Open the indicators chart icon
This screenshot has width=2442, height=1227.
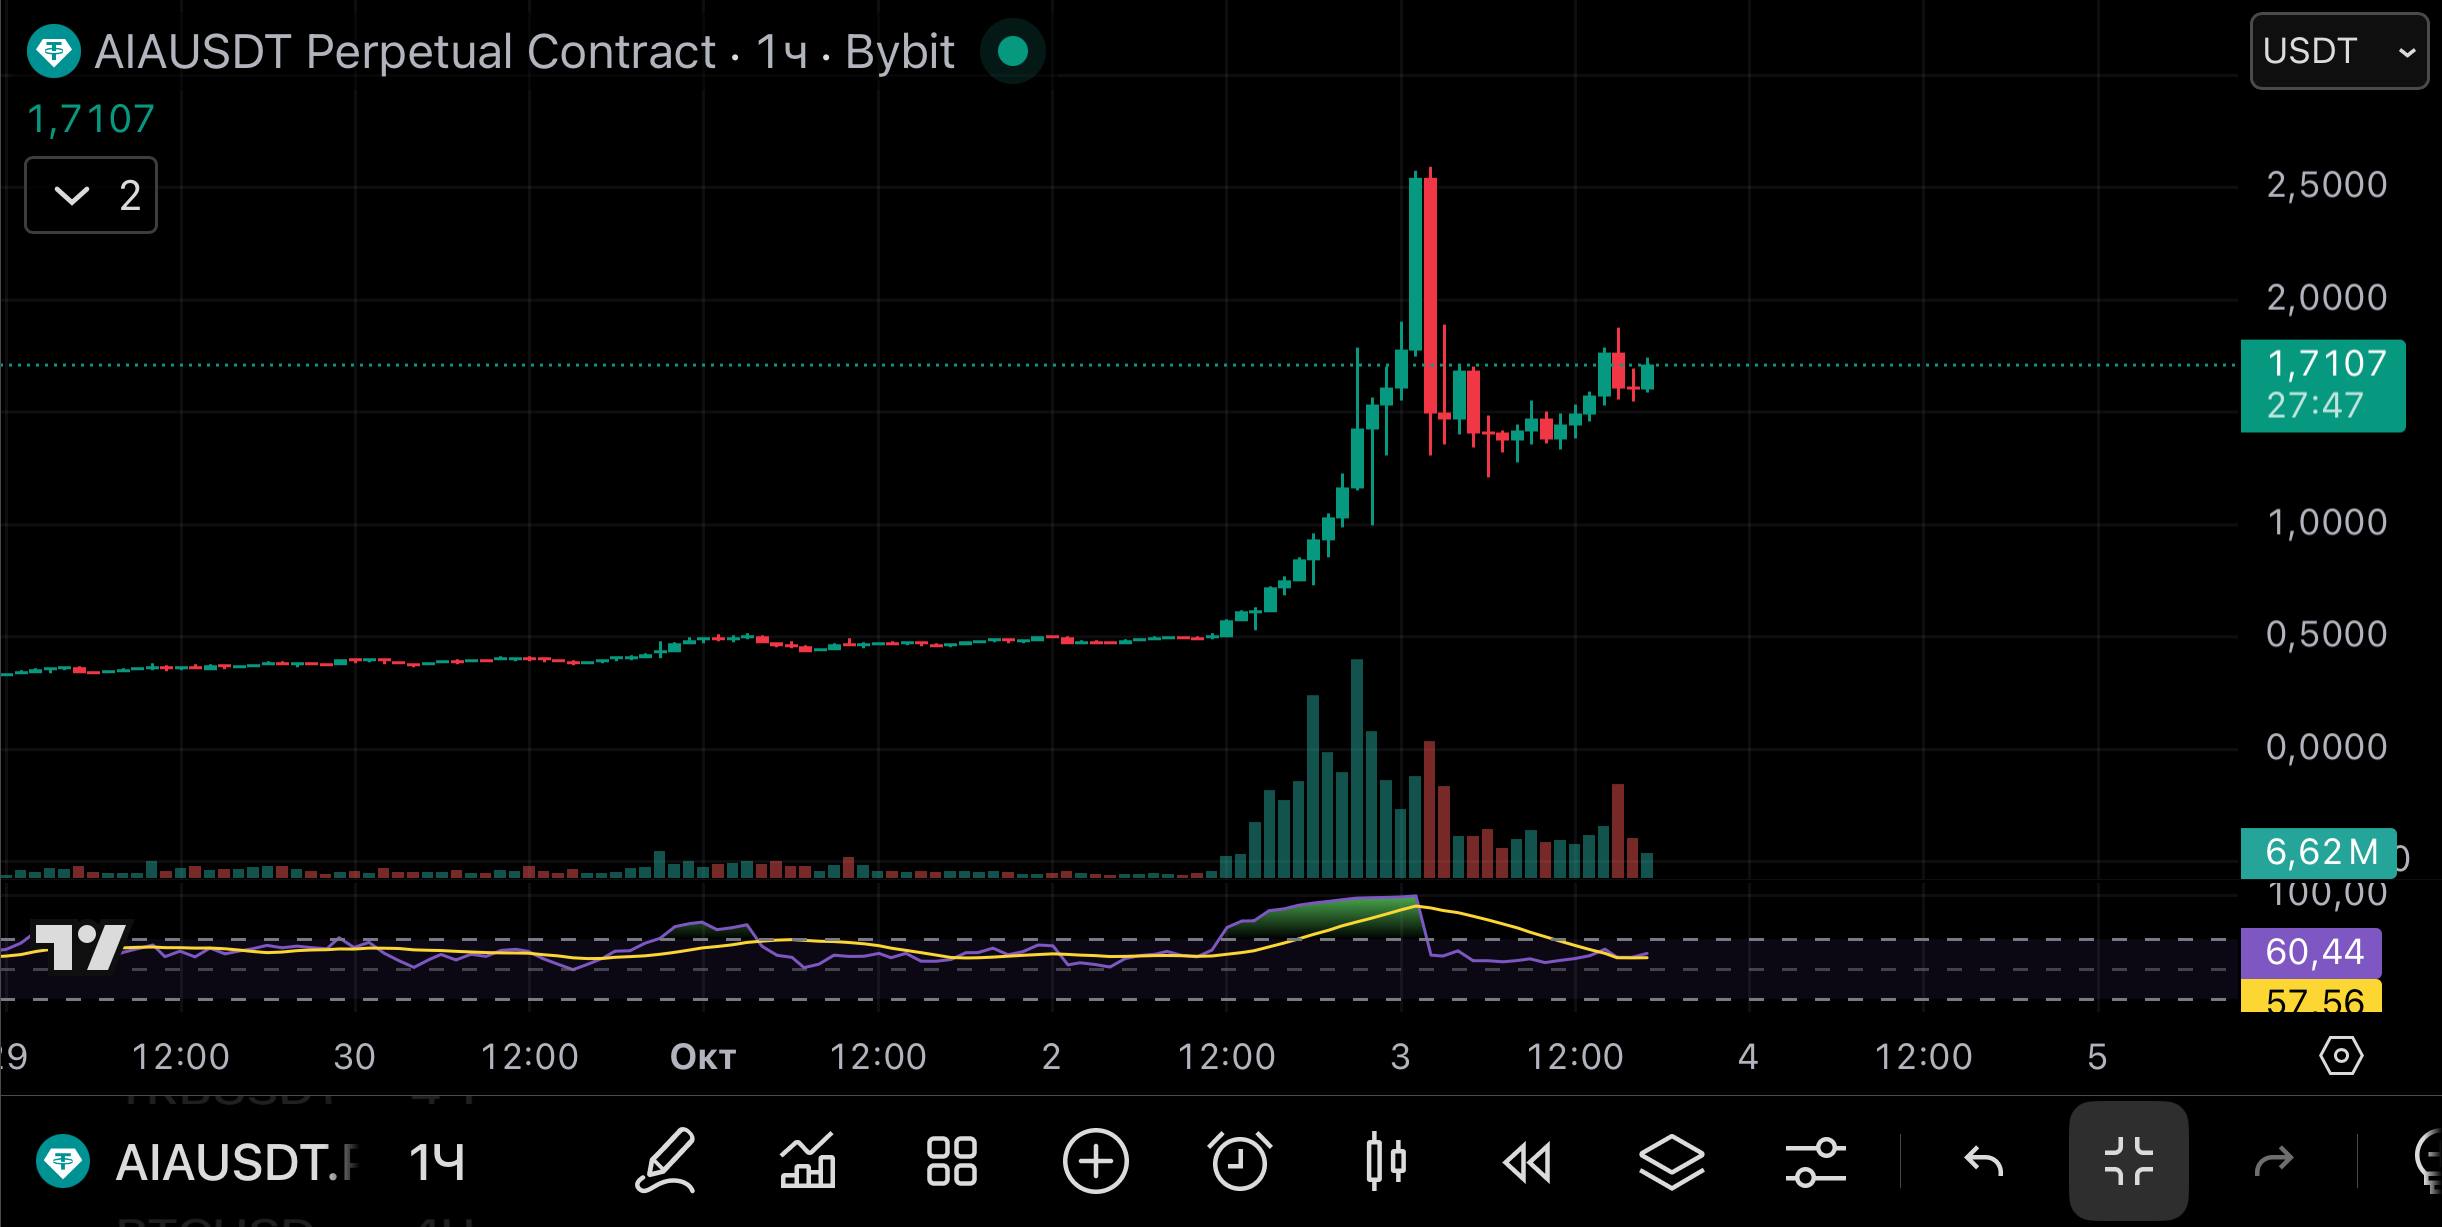(x=808, y=1162)
